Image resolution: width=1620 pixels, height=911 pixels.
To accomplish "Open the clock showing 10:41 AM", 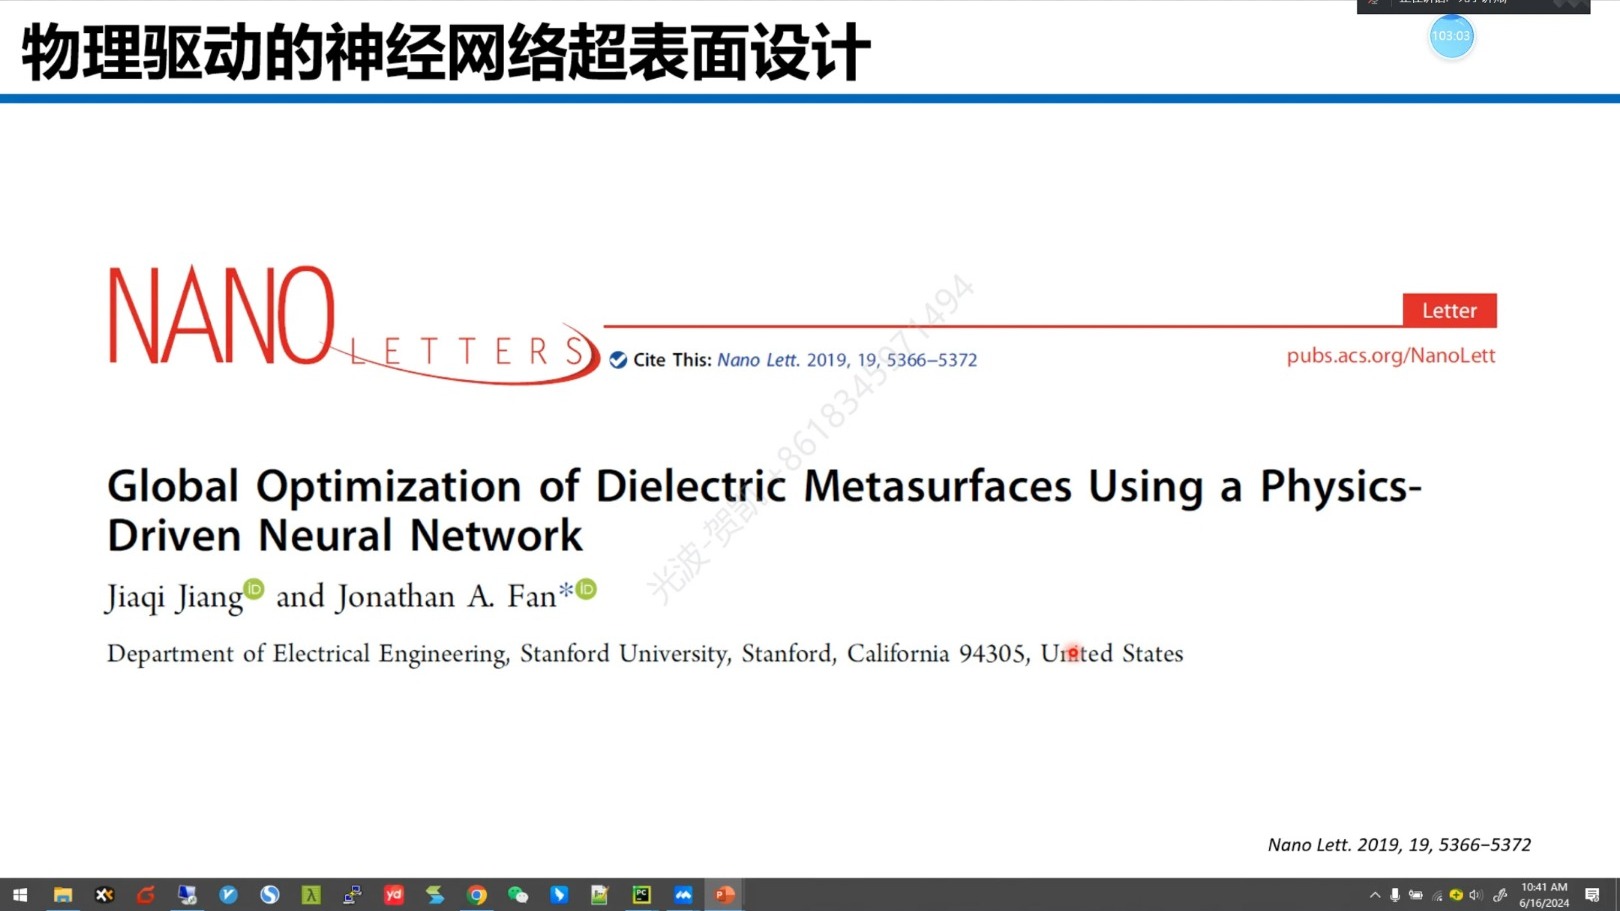I will click(1544, 895).
